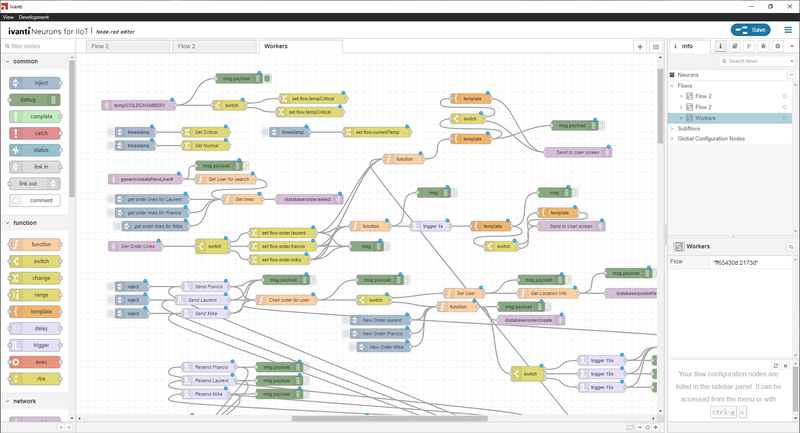The height and width of the screenshot is (433, 800).
Task: Expand Global Configuration Nodes section
Action: (x=672, y=139)
